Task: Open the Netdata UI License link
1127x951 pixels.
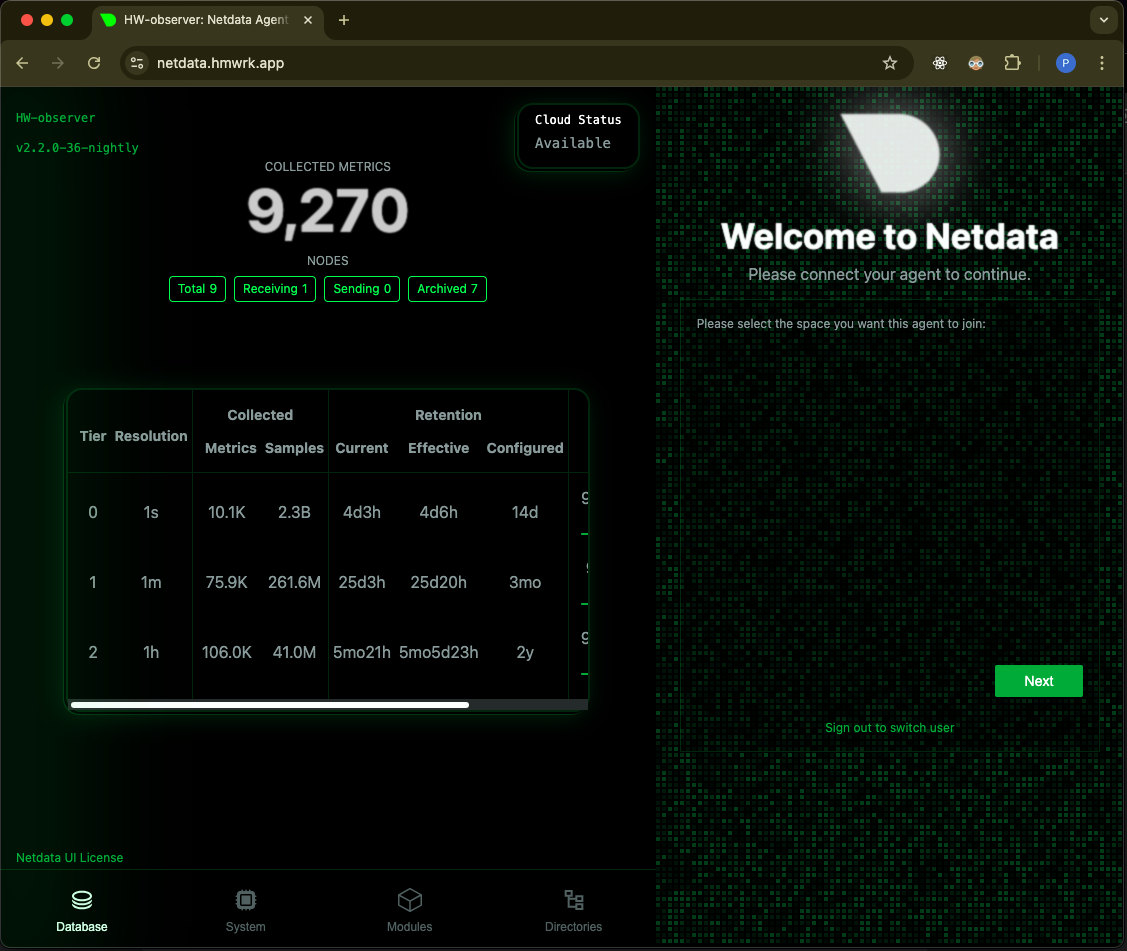Action: 70,858
